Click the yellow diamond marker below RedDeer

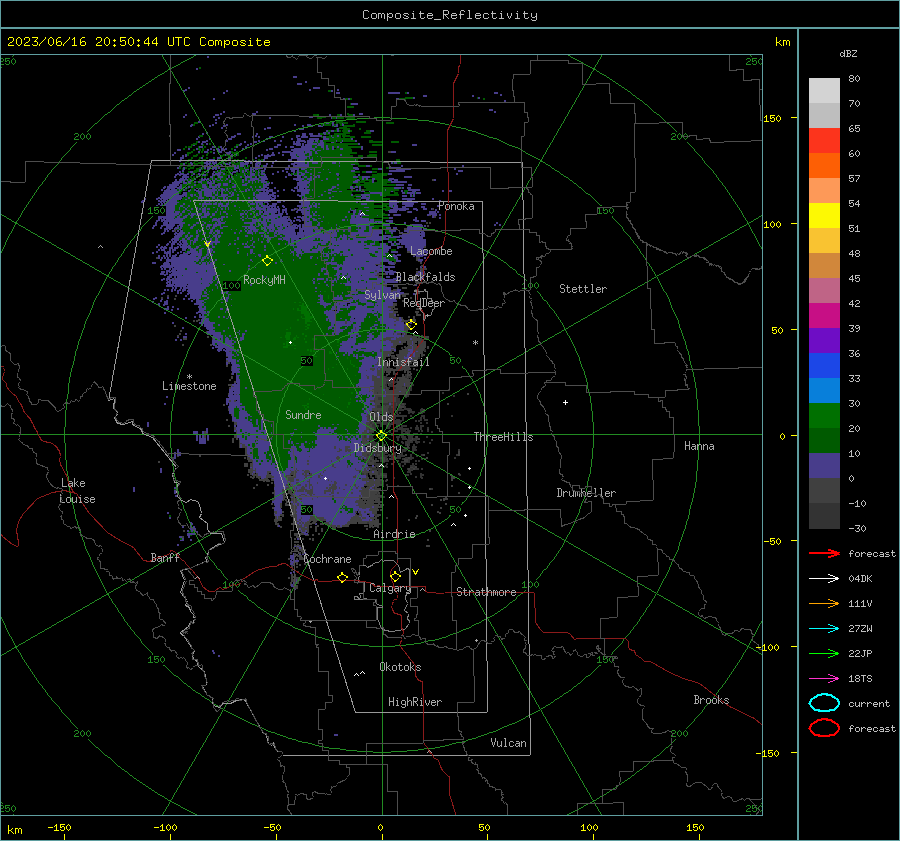coord(411,325)
